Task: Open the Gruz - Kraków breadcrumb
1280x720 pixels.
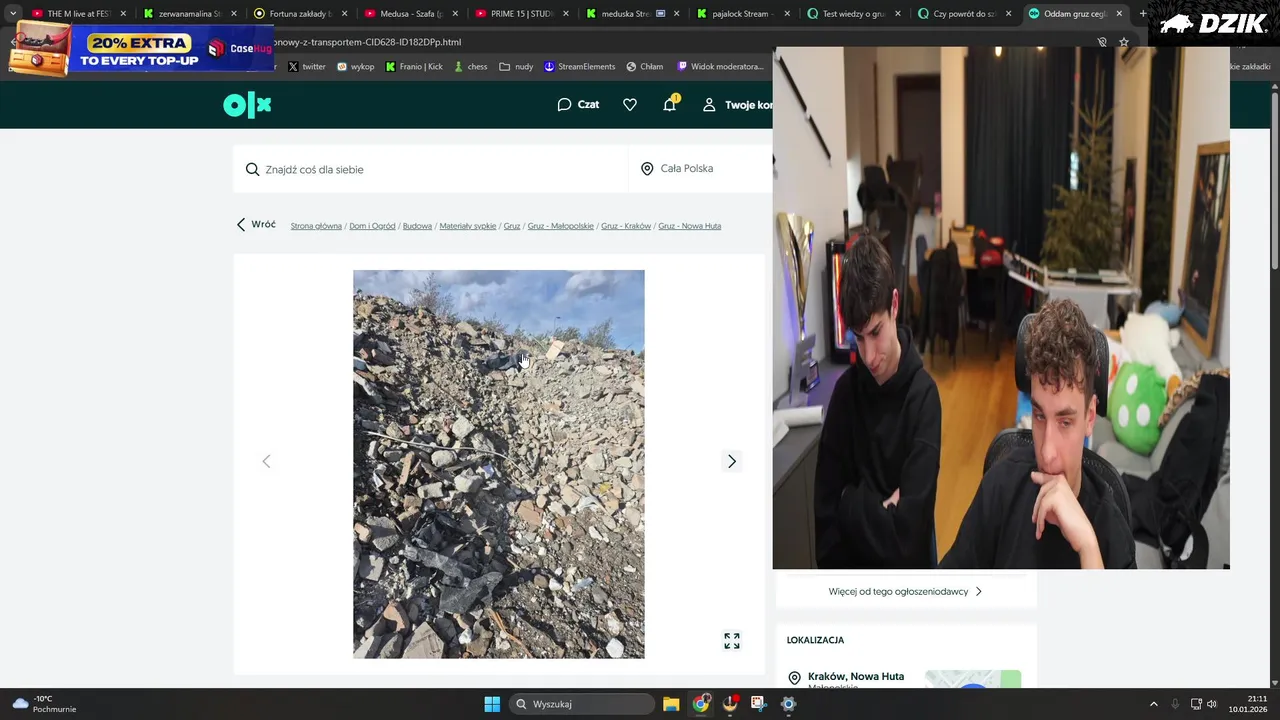Action: click(626, 226)
